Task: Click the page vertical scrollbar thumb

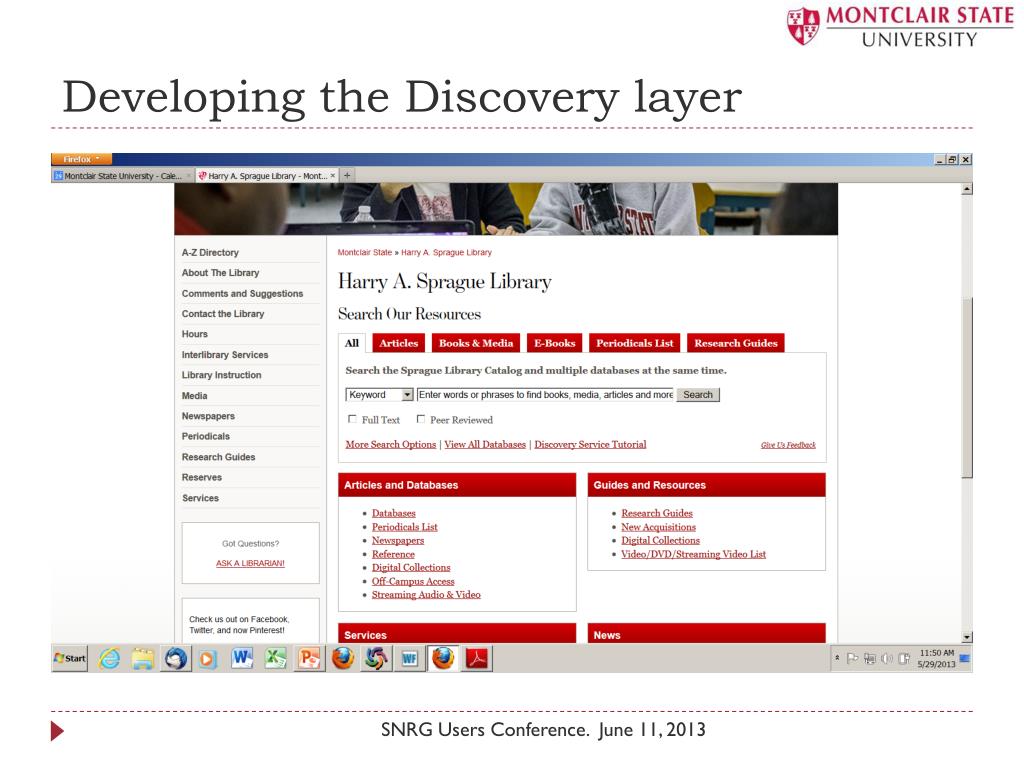Action: tap(967, 388)
